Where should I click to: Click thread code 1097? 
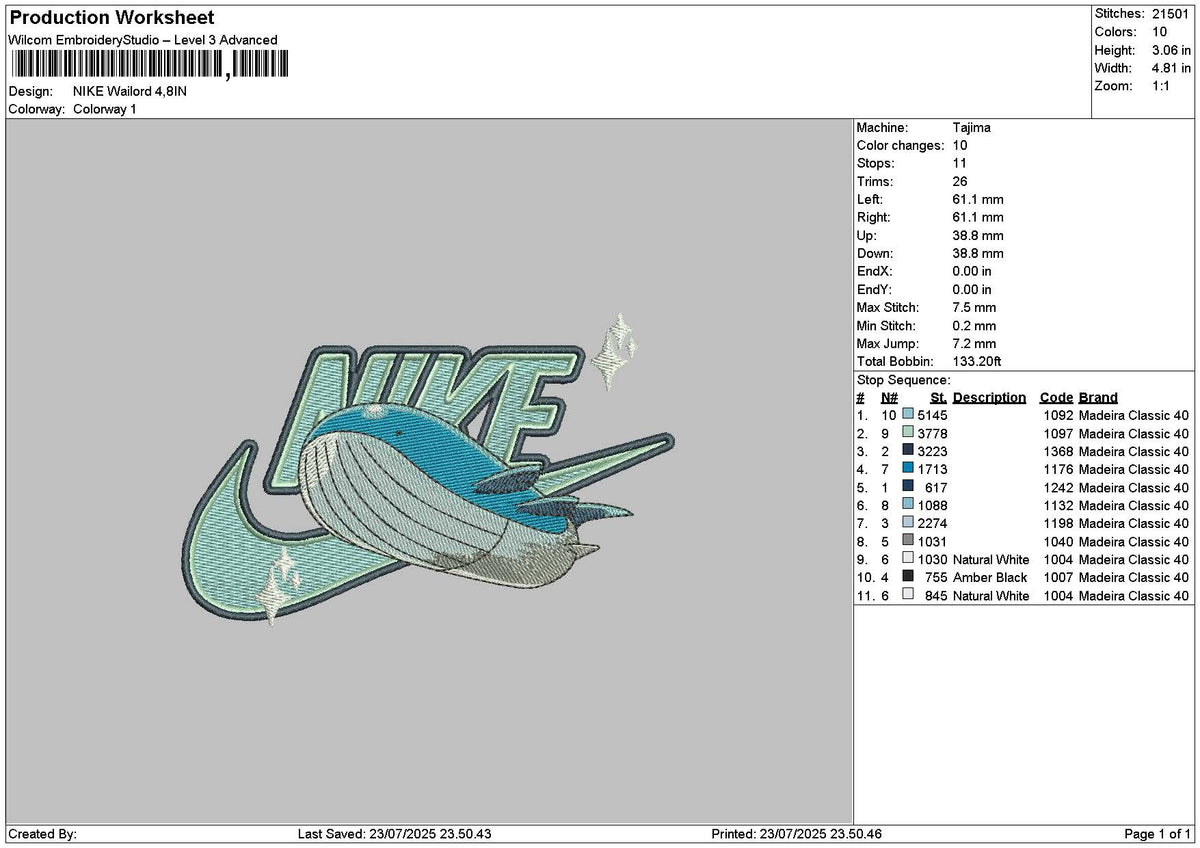point(1059,432)
